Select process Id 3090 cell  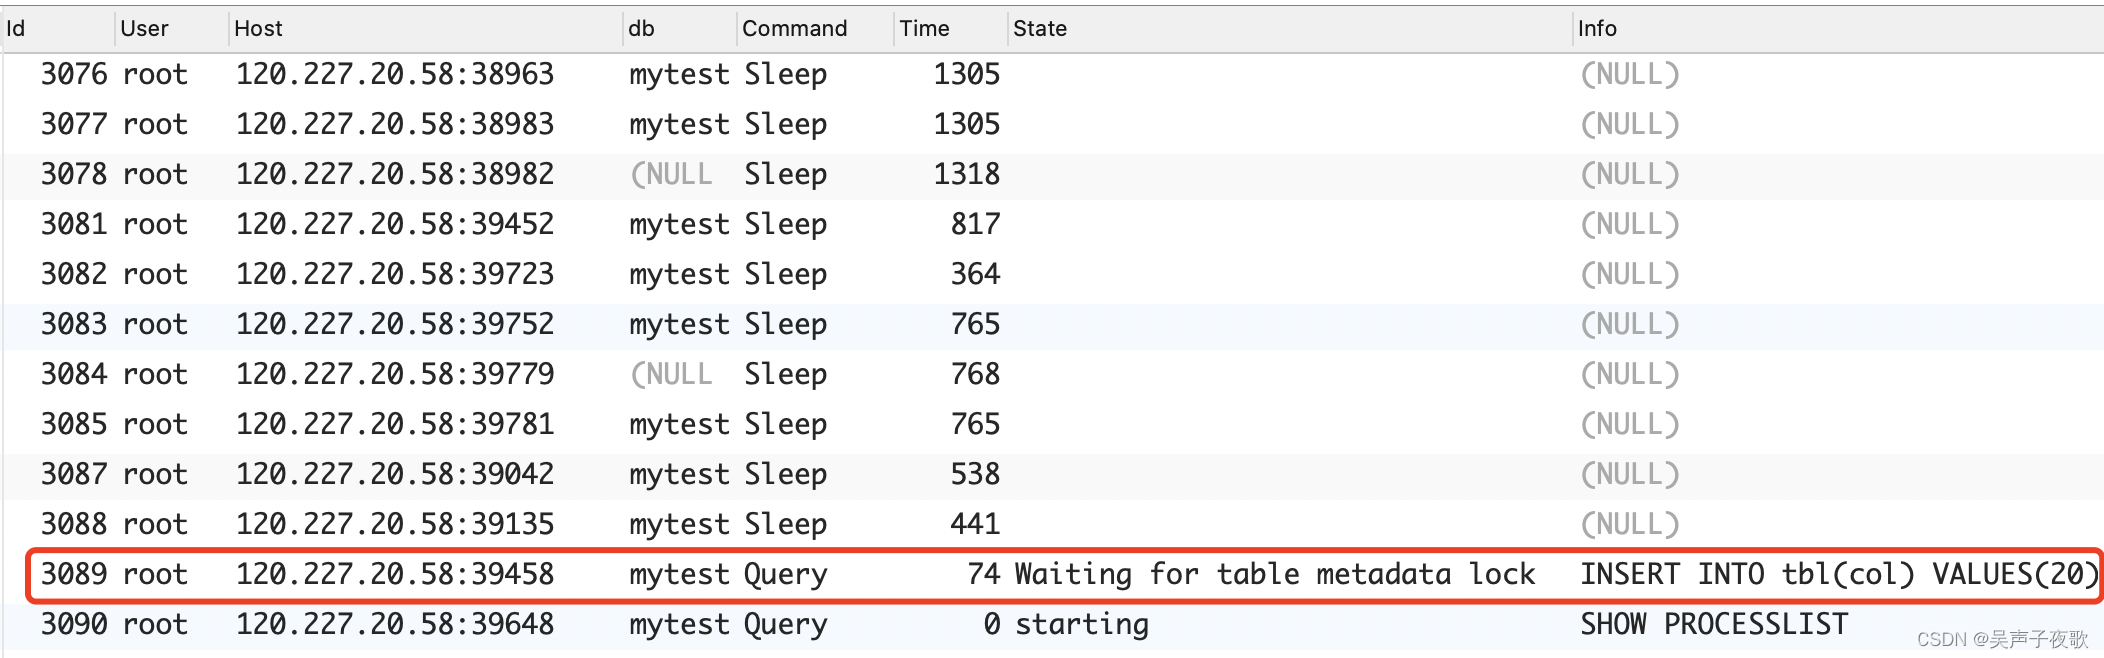74,624
